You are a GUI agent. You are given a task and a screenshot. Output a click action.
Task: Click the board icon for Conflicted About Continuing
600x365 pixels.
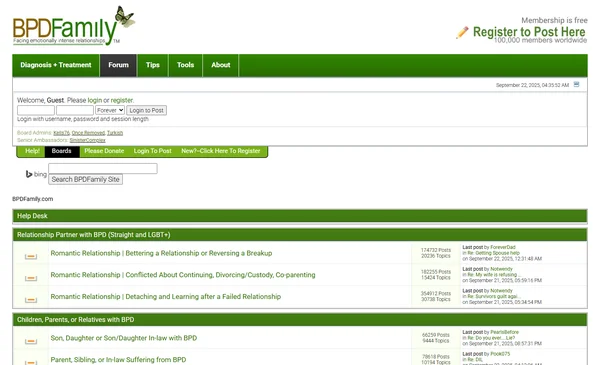pyautogui.click(x=31, y=278)
